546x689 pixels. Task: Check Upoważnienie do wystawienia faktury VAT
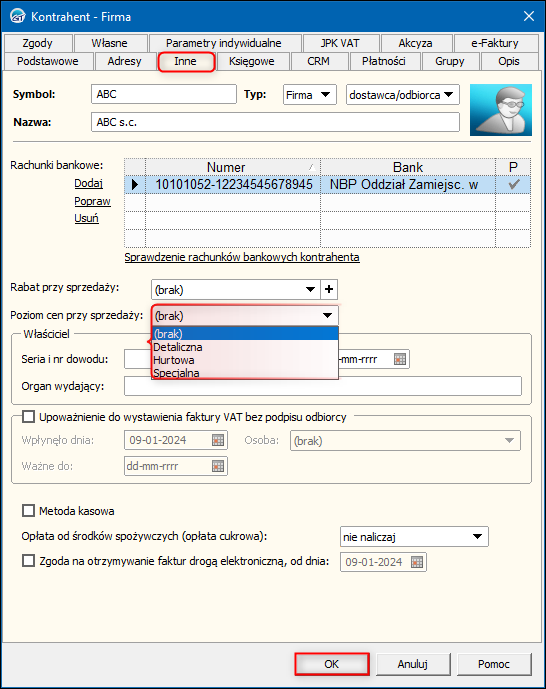(x=29, y=417)
